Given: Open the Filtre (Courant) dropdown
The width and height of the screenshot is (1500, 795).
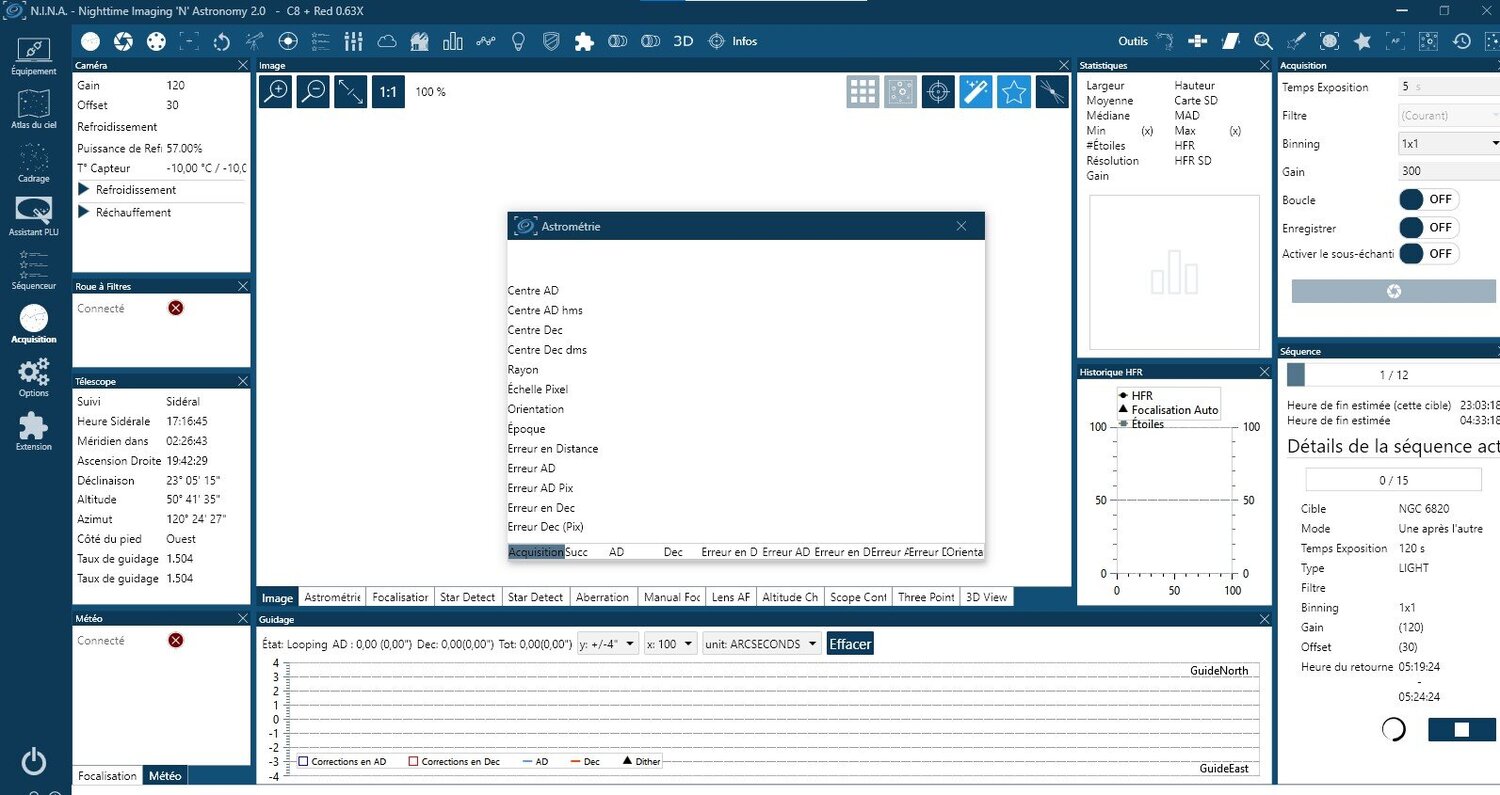Looking at the screenshot, I should coord(1449,115).
